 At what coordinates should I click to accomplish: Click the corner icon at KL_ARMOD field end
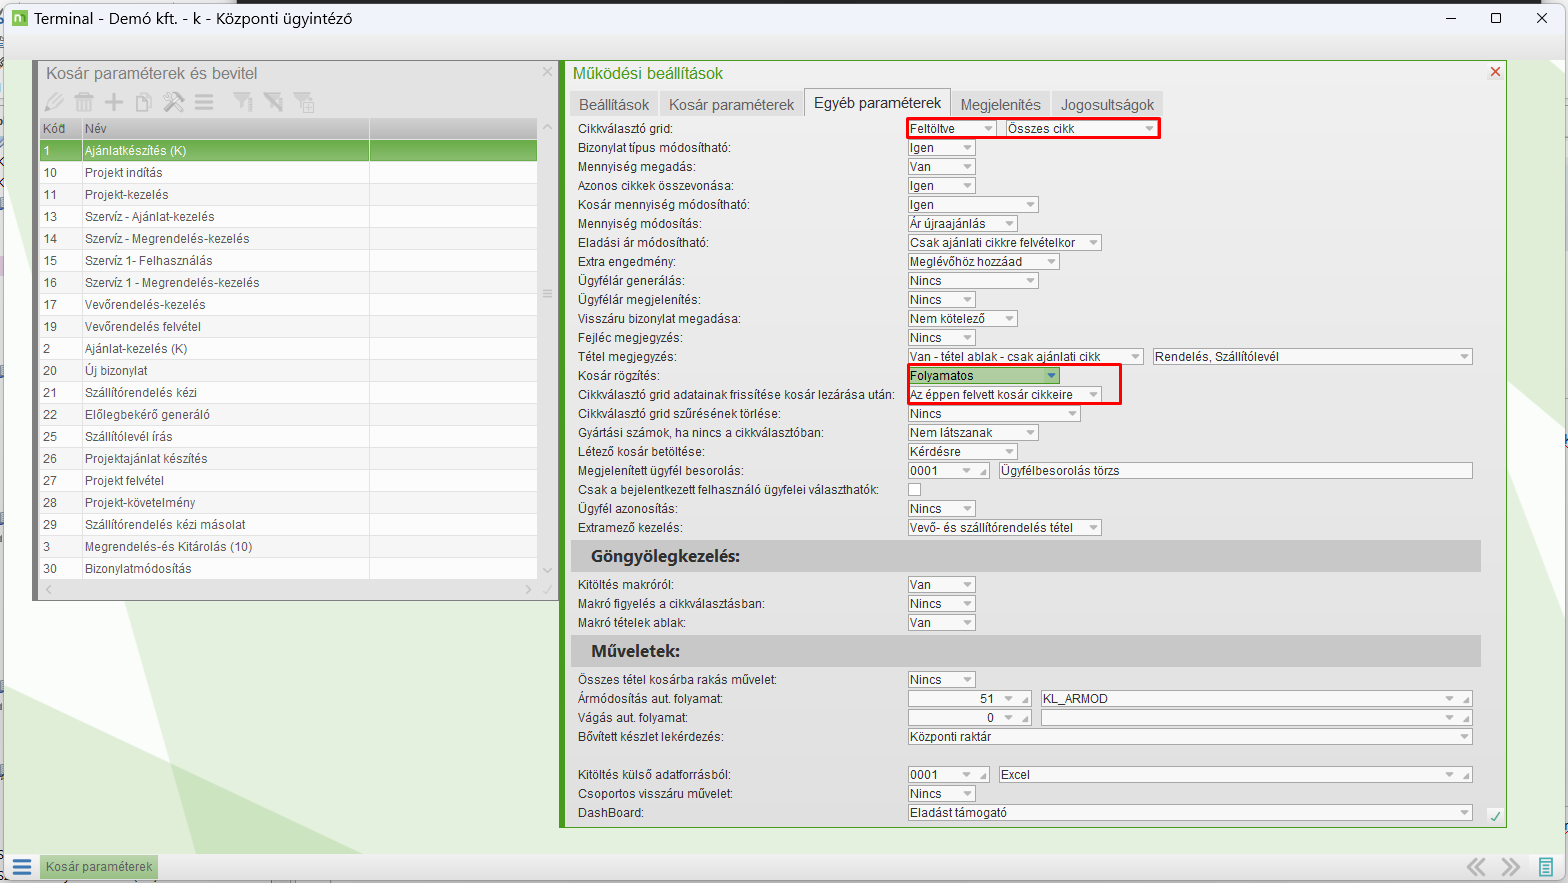[1467, 699]
